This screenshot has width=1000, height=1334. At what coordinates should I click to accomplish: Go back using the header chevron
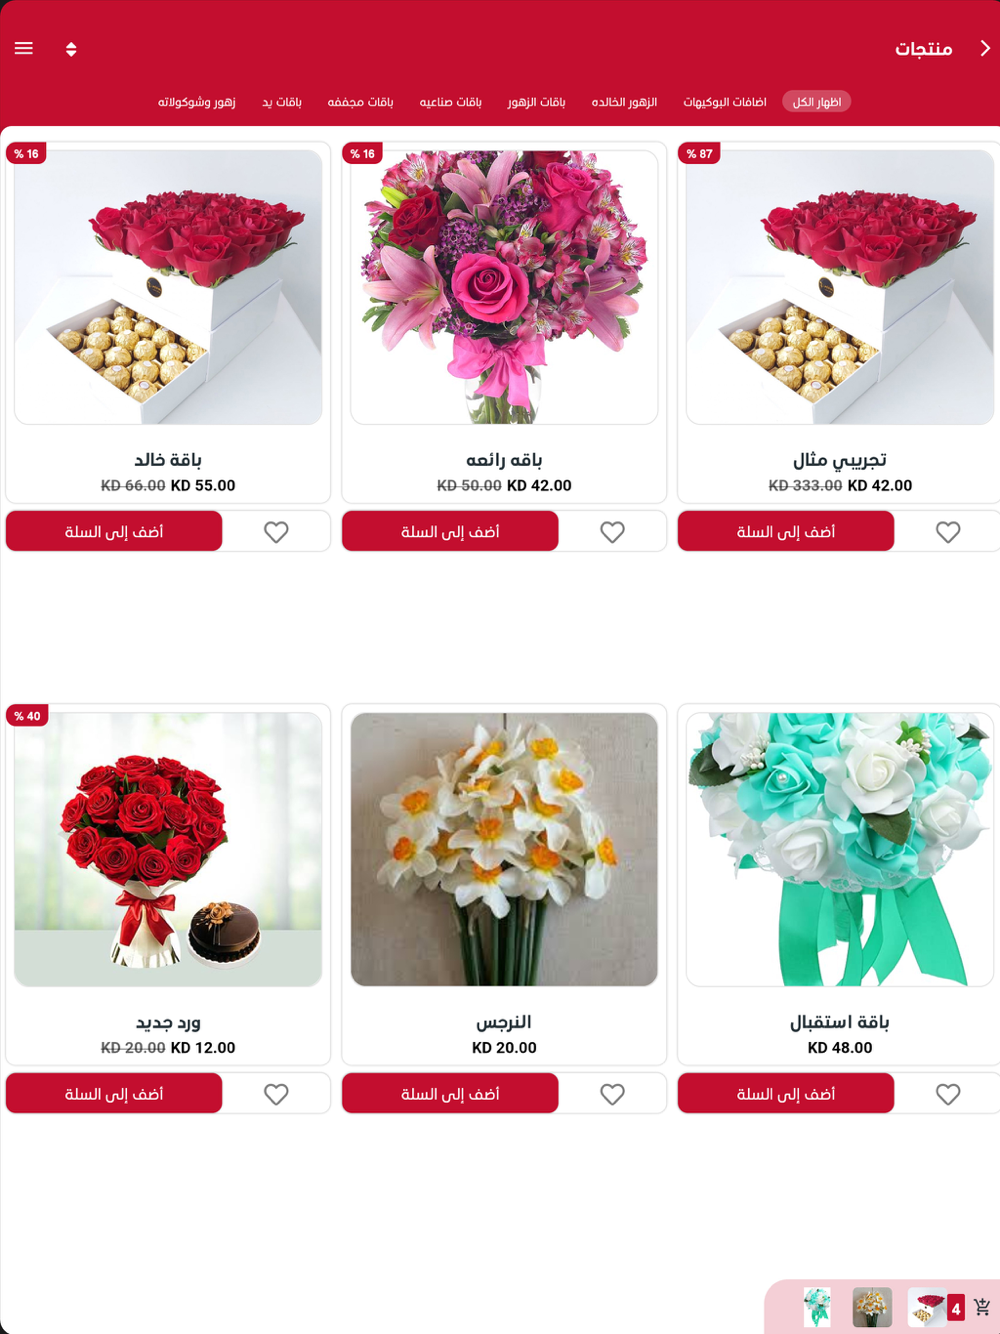(984, 48)
